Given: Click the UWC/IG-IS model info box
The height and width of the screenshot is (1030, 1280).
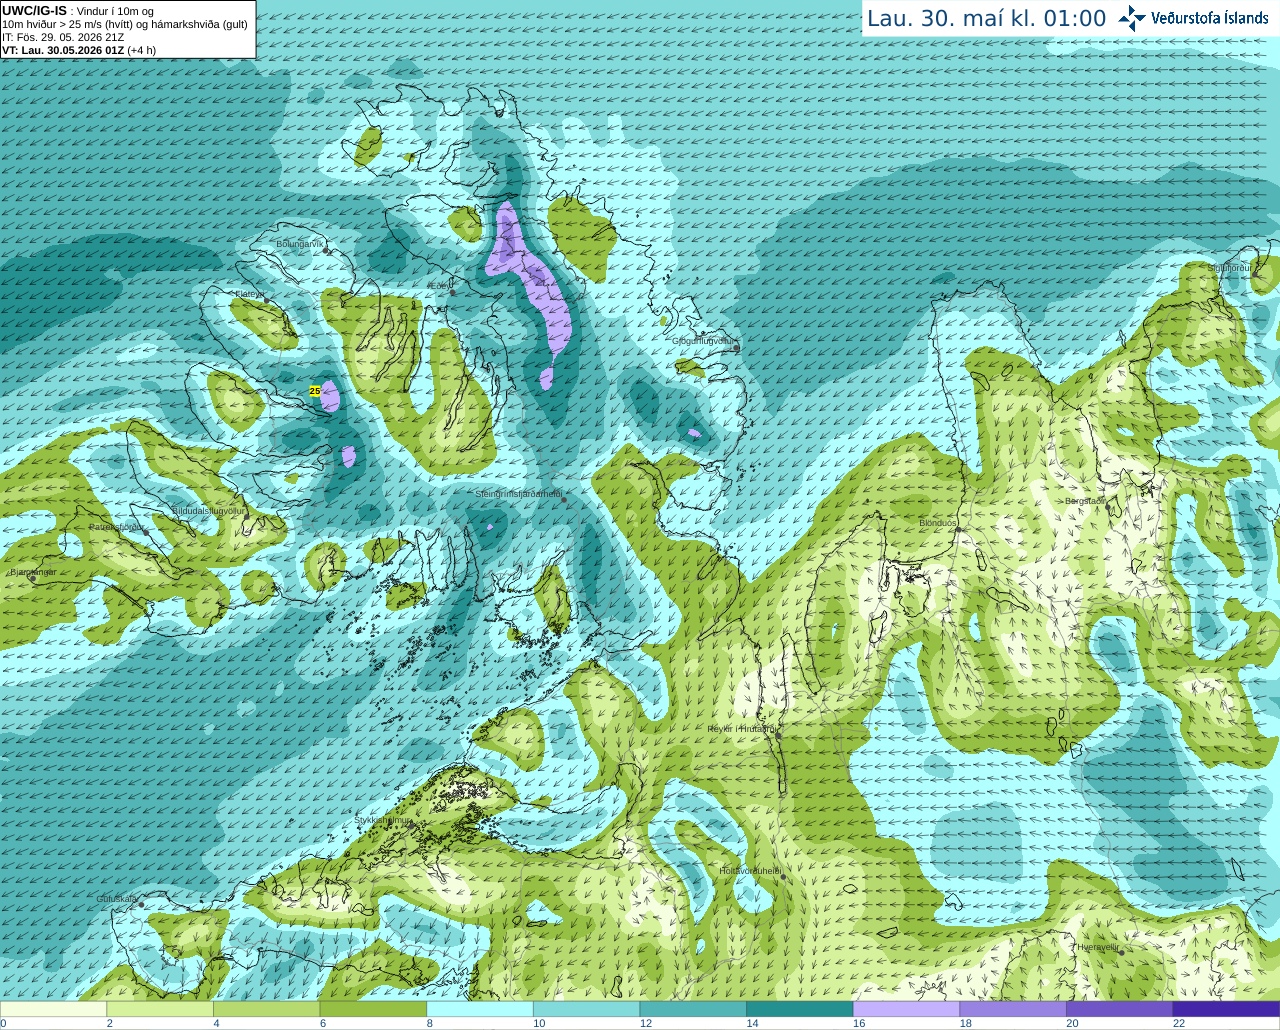Looking at the screenshot, I should (x=128, y=29).
